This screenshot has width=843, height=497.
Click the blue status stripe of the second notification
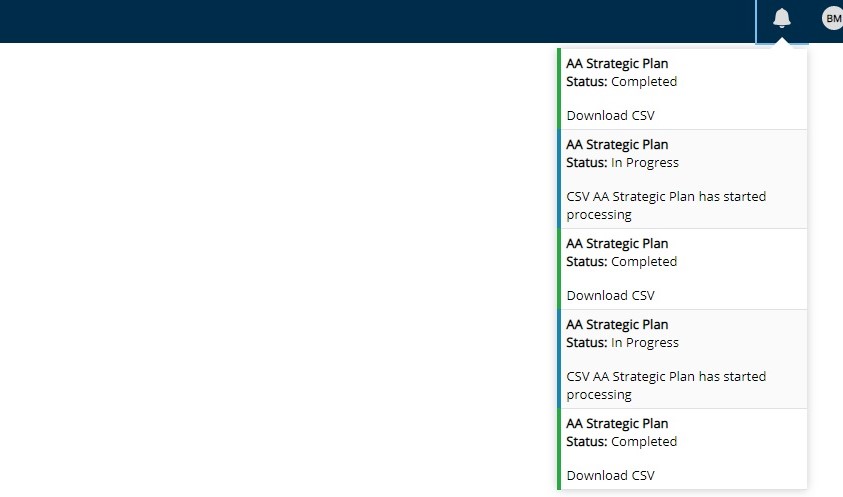(559, 179)
